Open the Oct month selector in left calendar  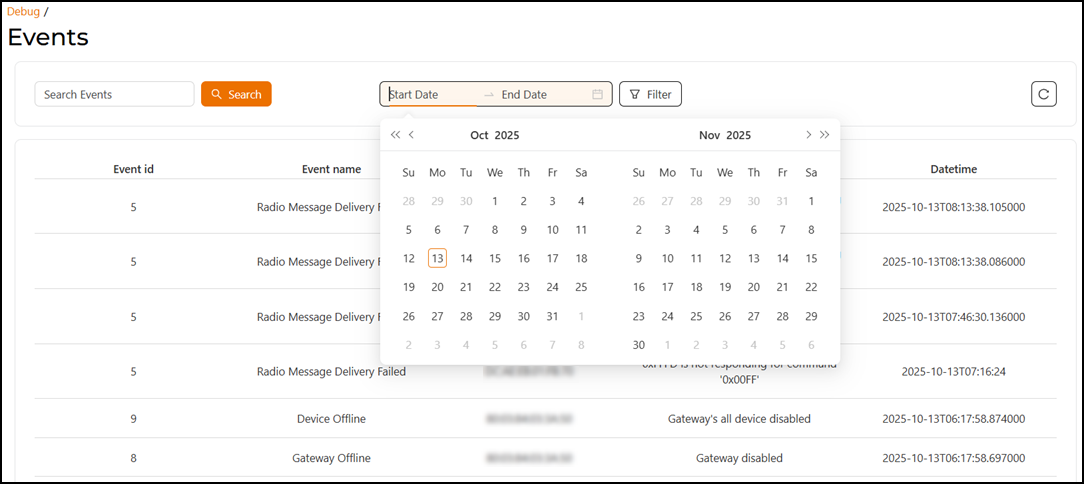(x=480, y=136)
